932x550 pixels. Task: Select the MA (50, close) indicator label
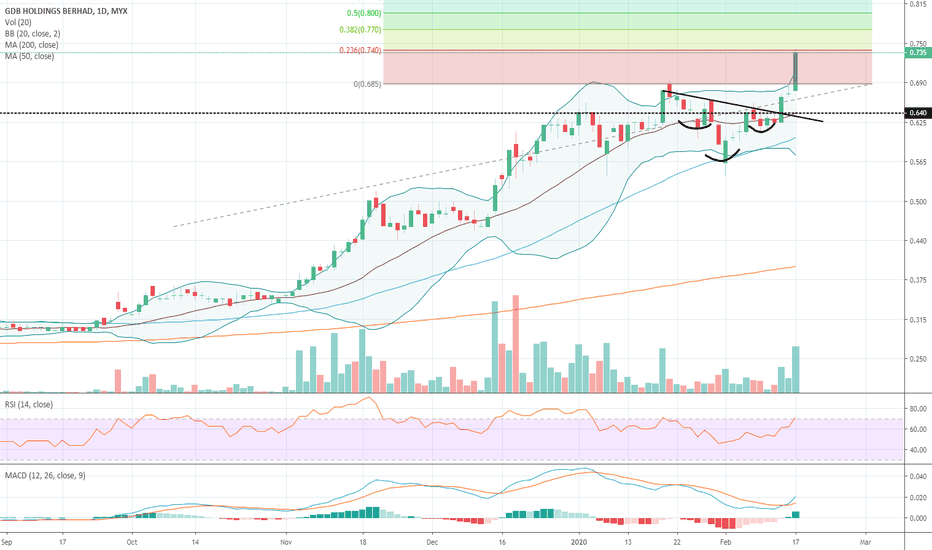point(29,56)
